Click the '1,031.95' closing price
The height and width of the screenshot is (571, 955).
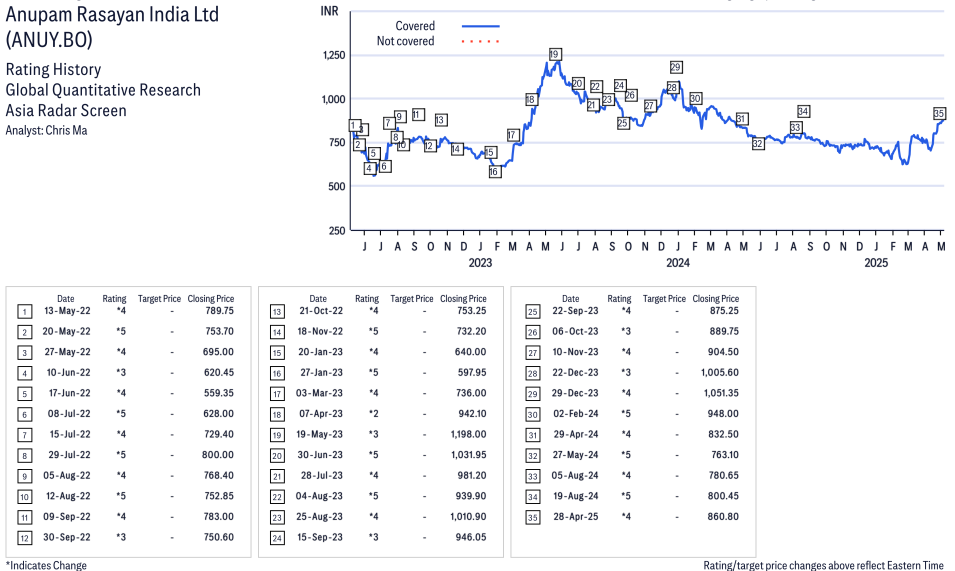pos(468,455)
